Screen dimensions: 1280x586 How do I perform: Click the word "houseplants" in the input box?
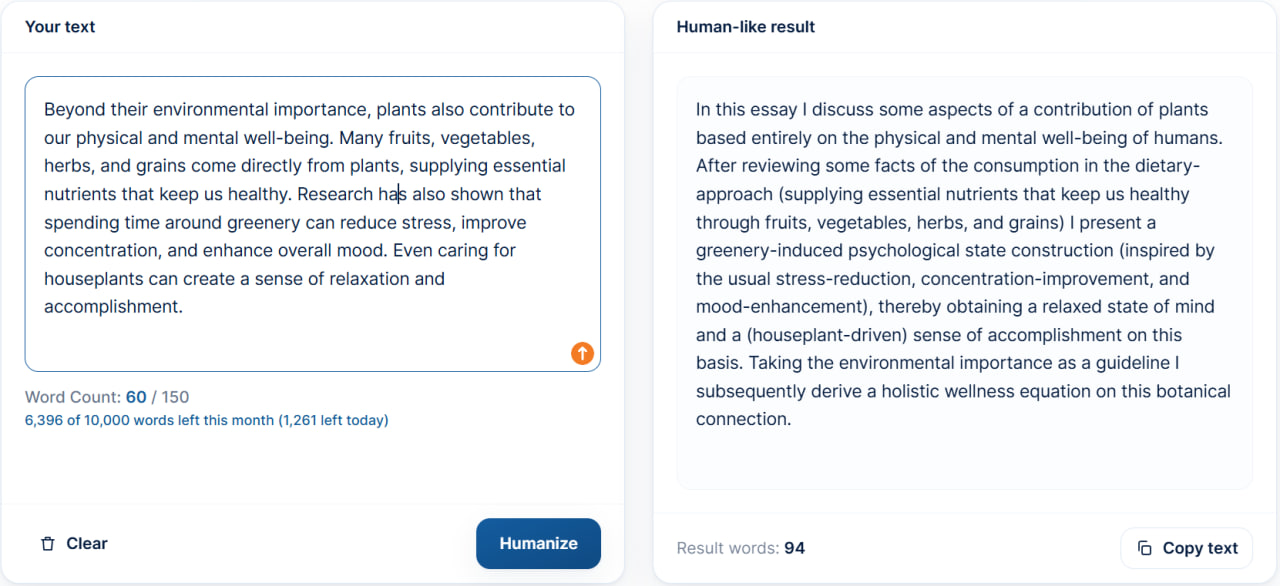coord(95,278)
